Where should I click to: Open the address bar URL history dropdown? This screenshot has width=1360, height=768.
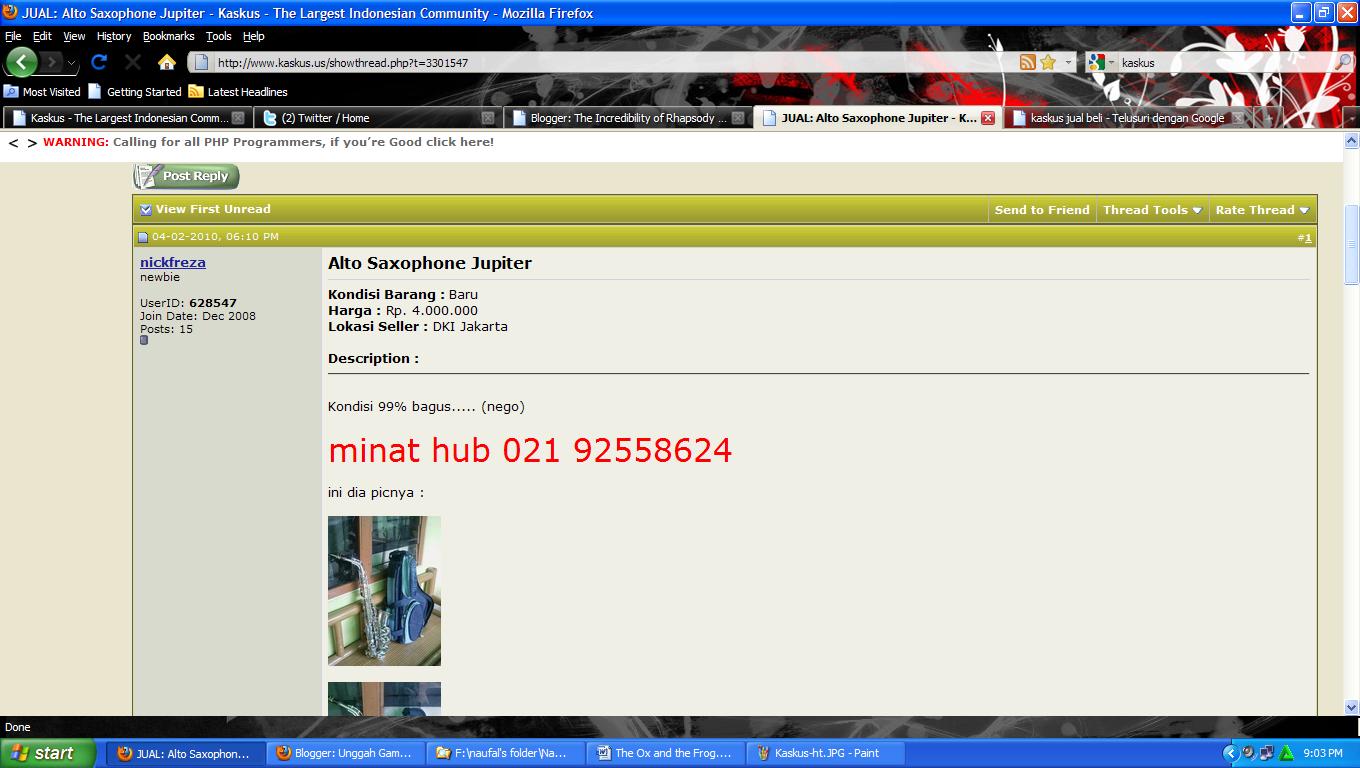coord(1069,62)
